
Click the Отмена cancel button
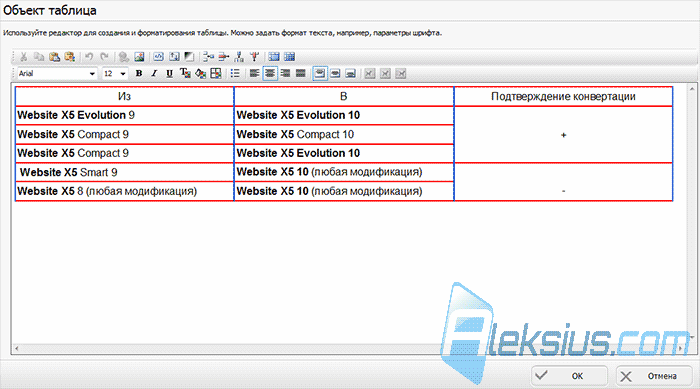coord(654,376)
